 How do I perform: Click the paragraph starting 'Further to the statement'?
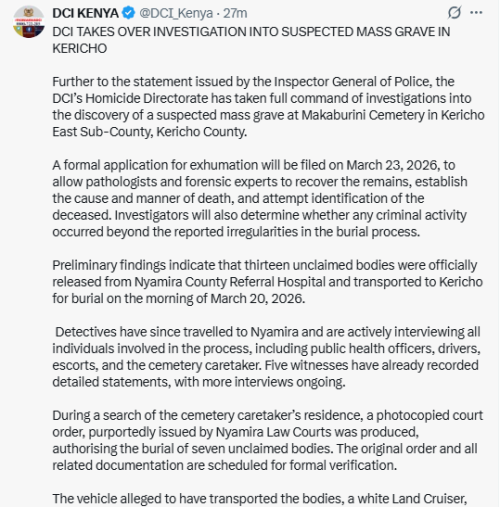click(268, 107)
